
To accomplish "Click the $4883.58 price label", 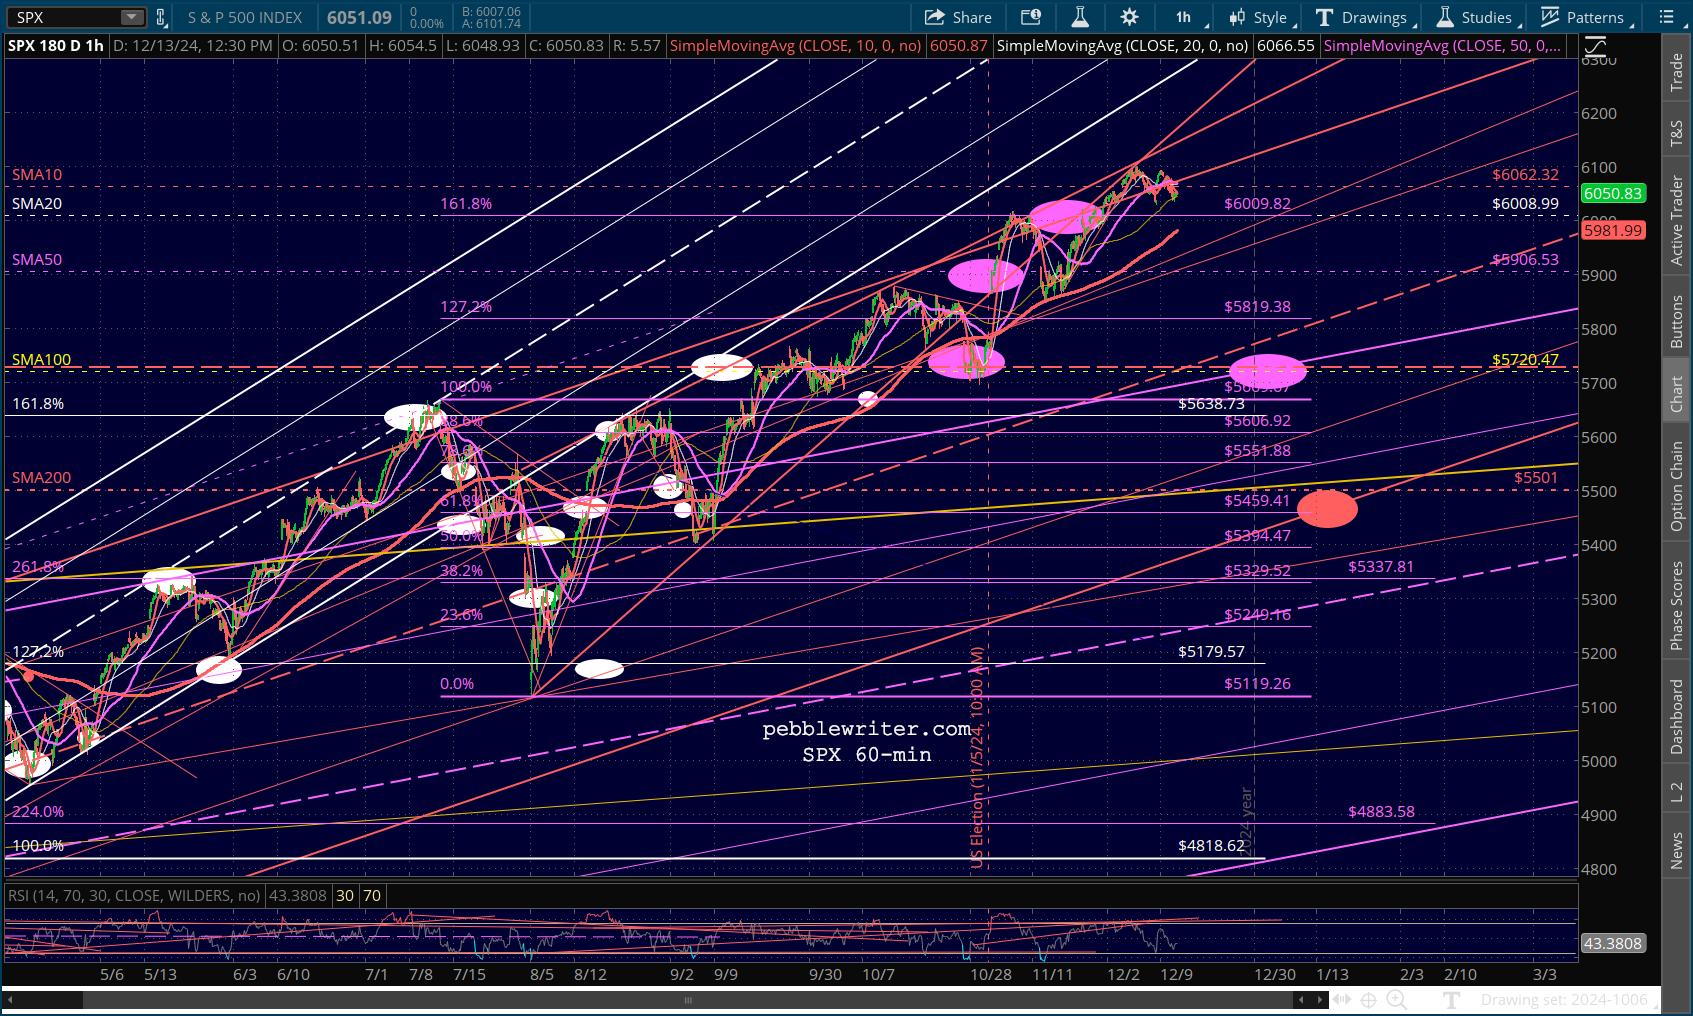I will coord(1381,812).
